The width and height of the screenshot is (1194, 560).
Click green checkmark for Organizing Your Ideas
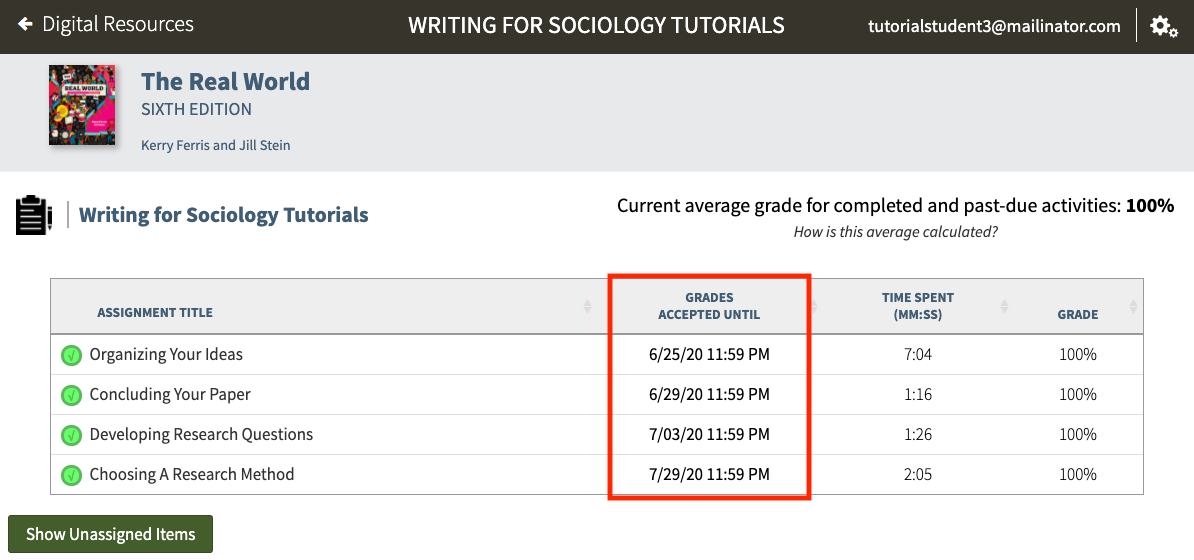(x=71, y=355)
